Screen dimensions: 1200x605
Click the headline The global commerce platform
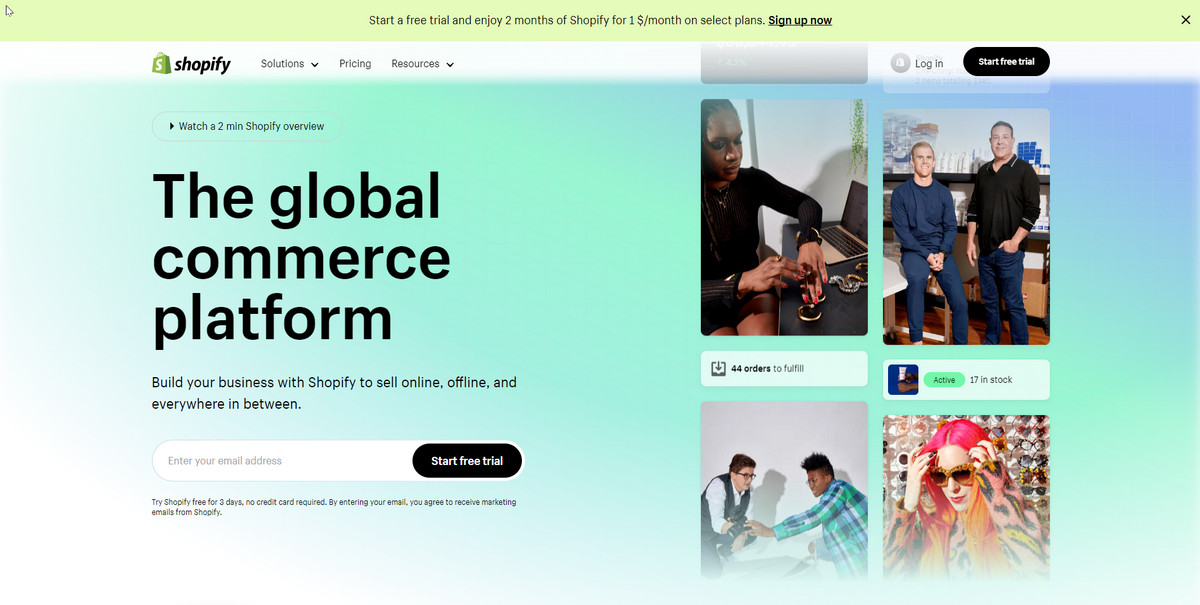coord(301,257)
